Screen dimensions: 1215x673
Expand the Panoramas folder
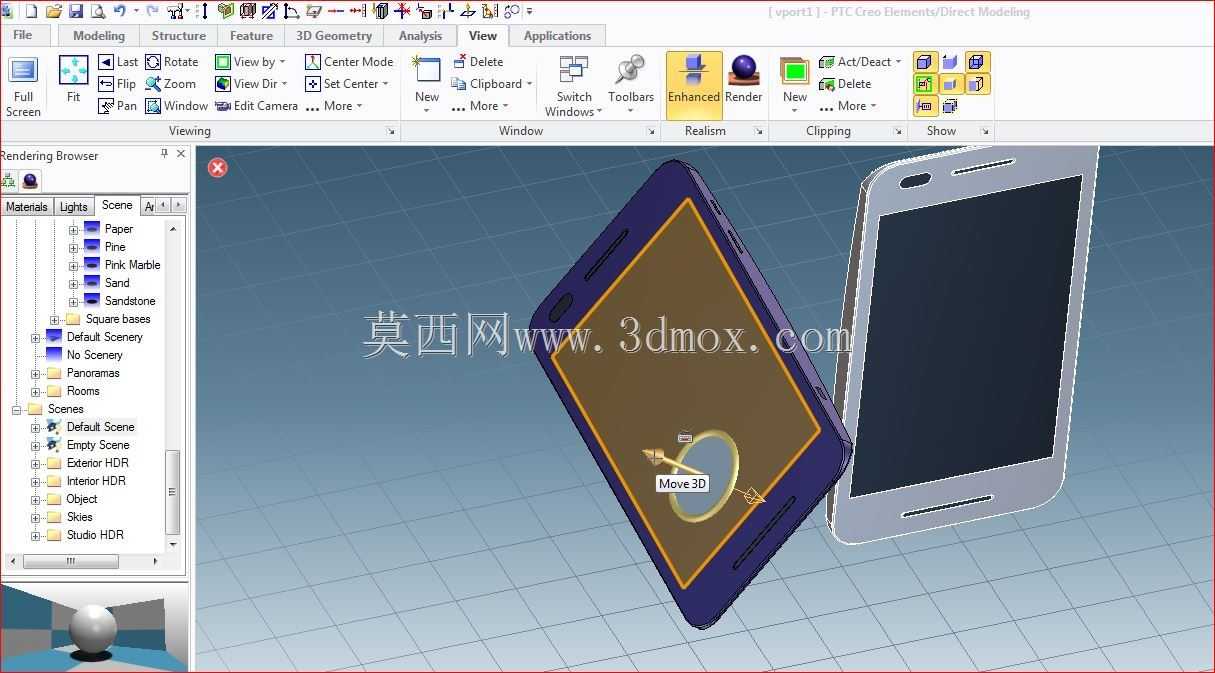pyautogui.click(x=36, y=374)
